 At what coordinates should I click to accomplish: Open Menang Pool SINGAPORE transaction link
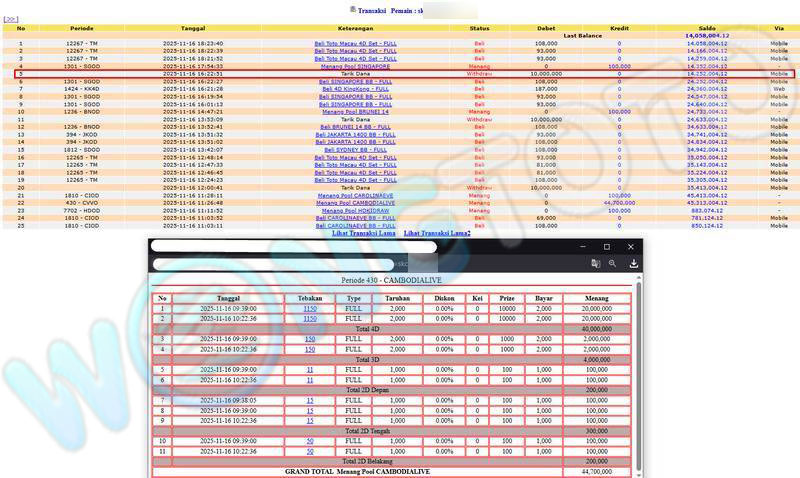tap(355, 67)
